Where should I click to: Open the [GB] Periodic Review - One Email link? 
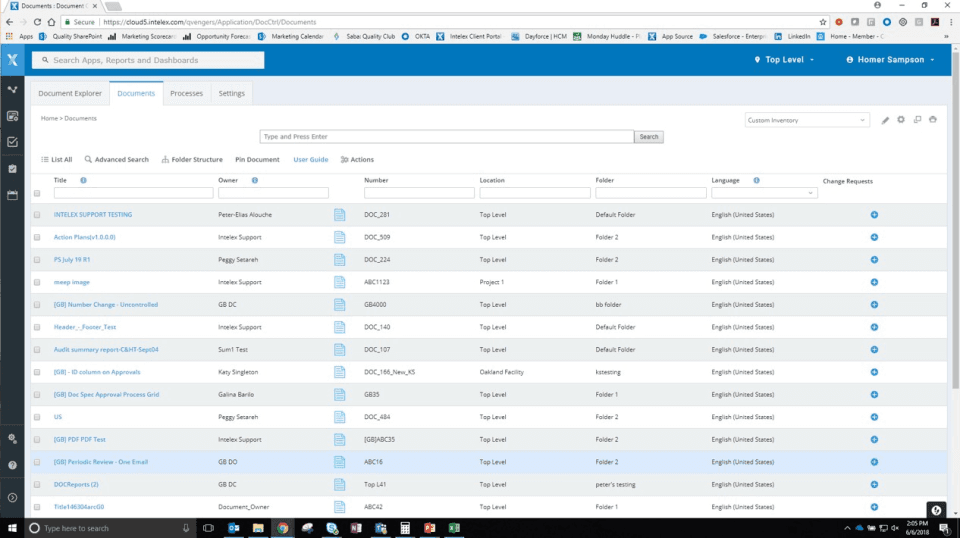click(100, 462)
